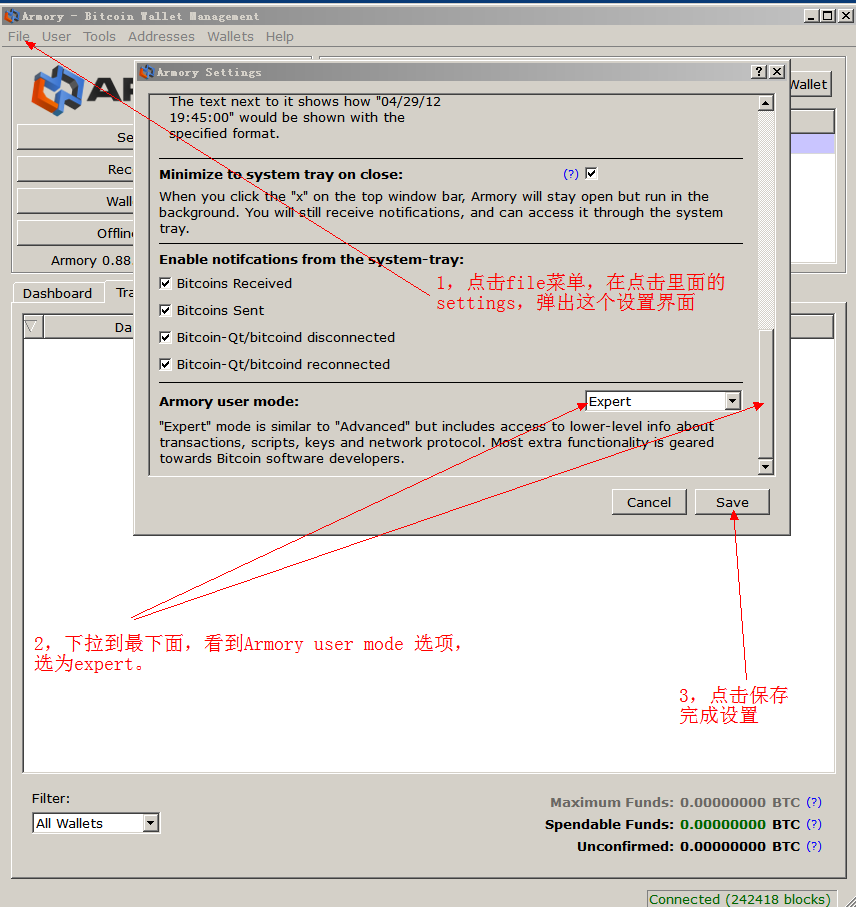The height and width of the screenshot is (907, 856).
Task: Click the help icon beside Minimize to system tray
Action: coord(571,174)
